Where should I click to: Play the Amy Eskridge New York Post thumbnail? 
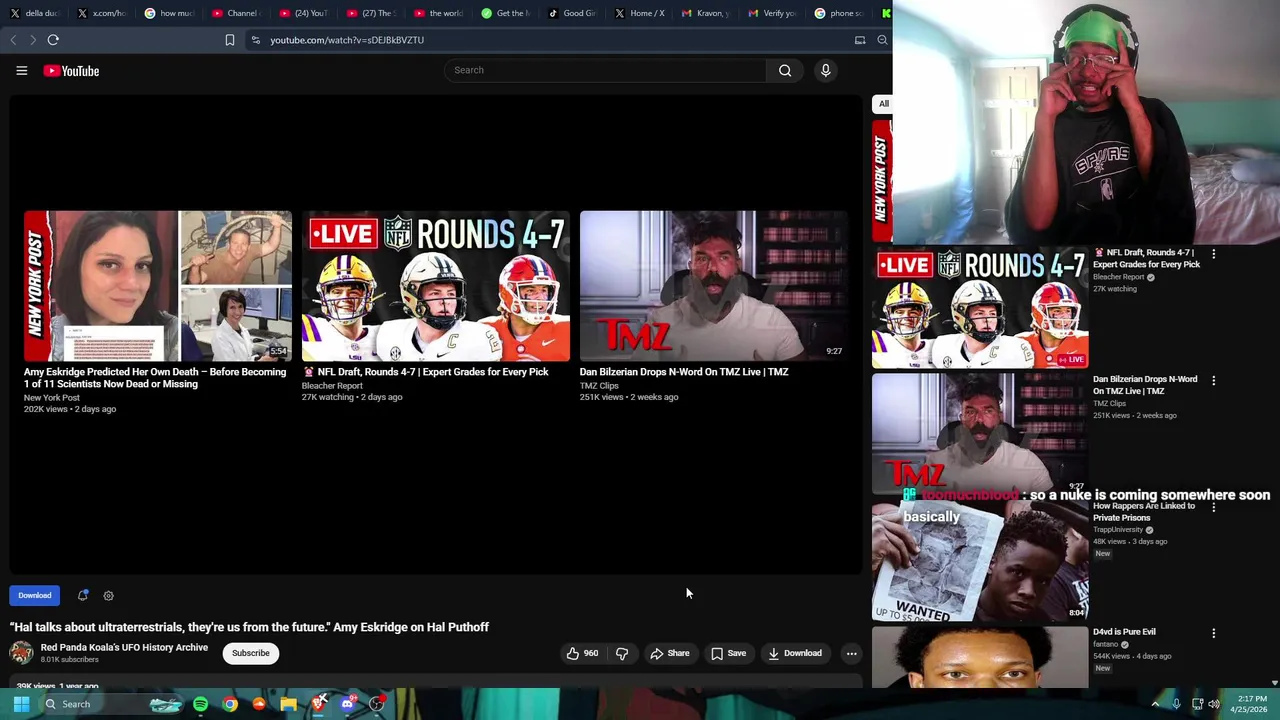coord(158,286)
